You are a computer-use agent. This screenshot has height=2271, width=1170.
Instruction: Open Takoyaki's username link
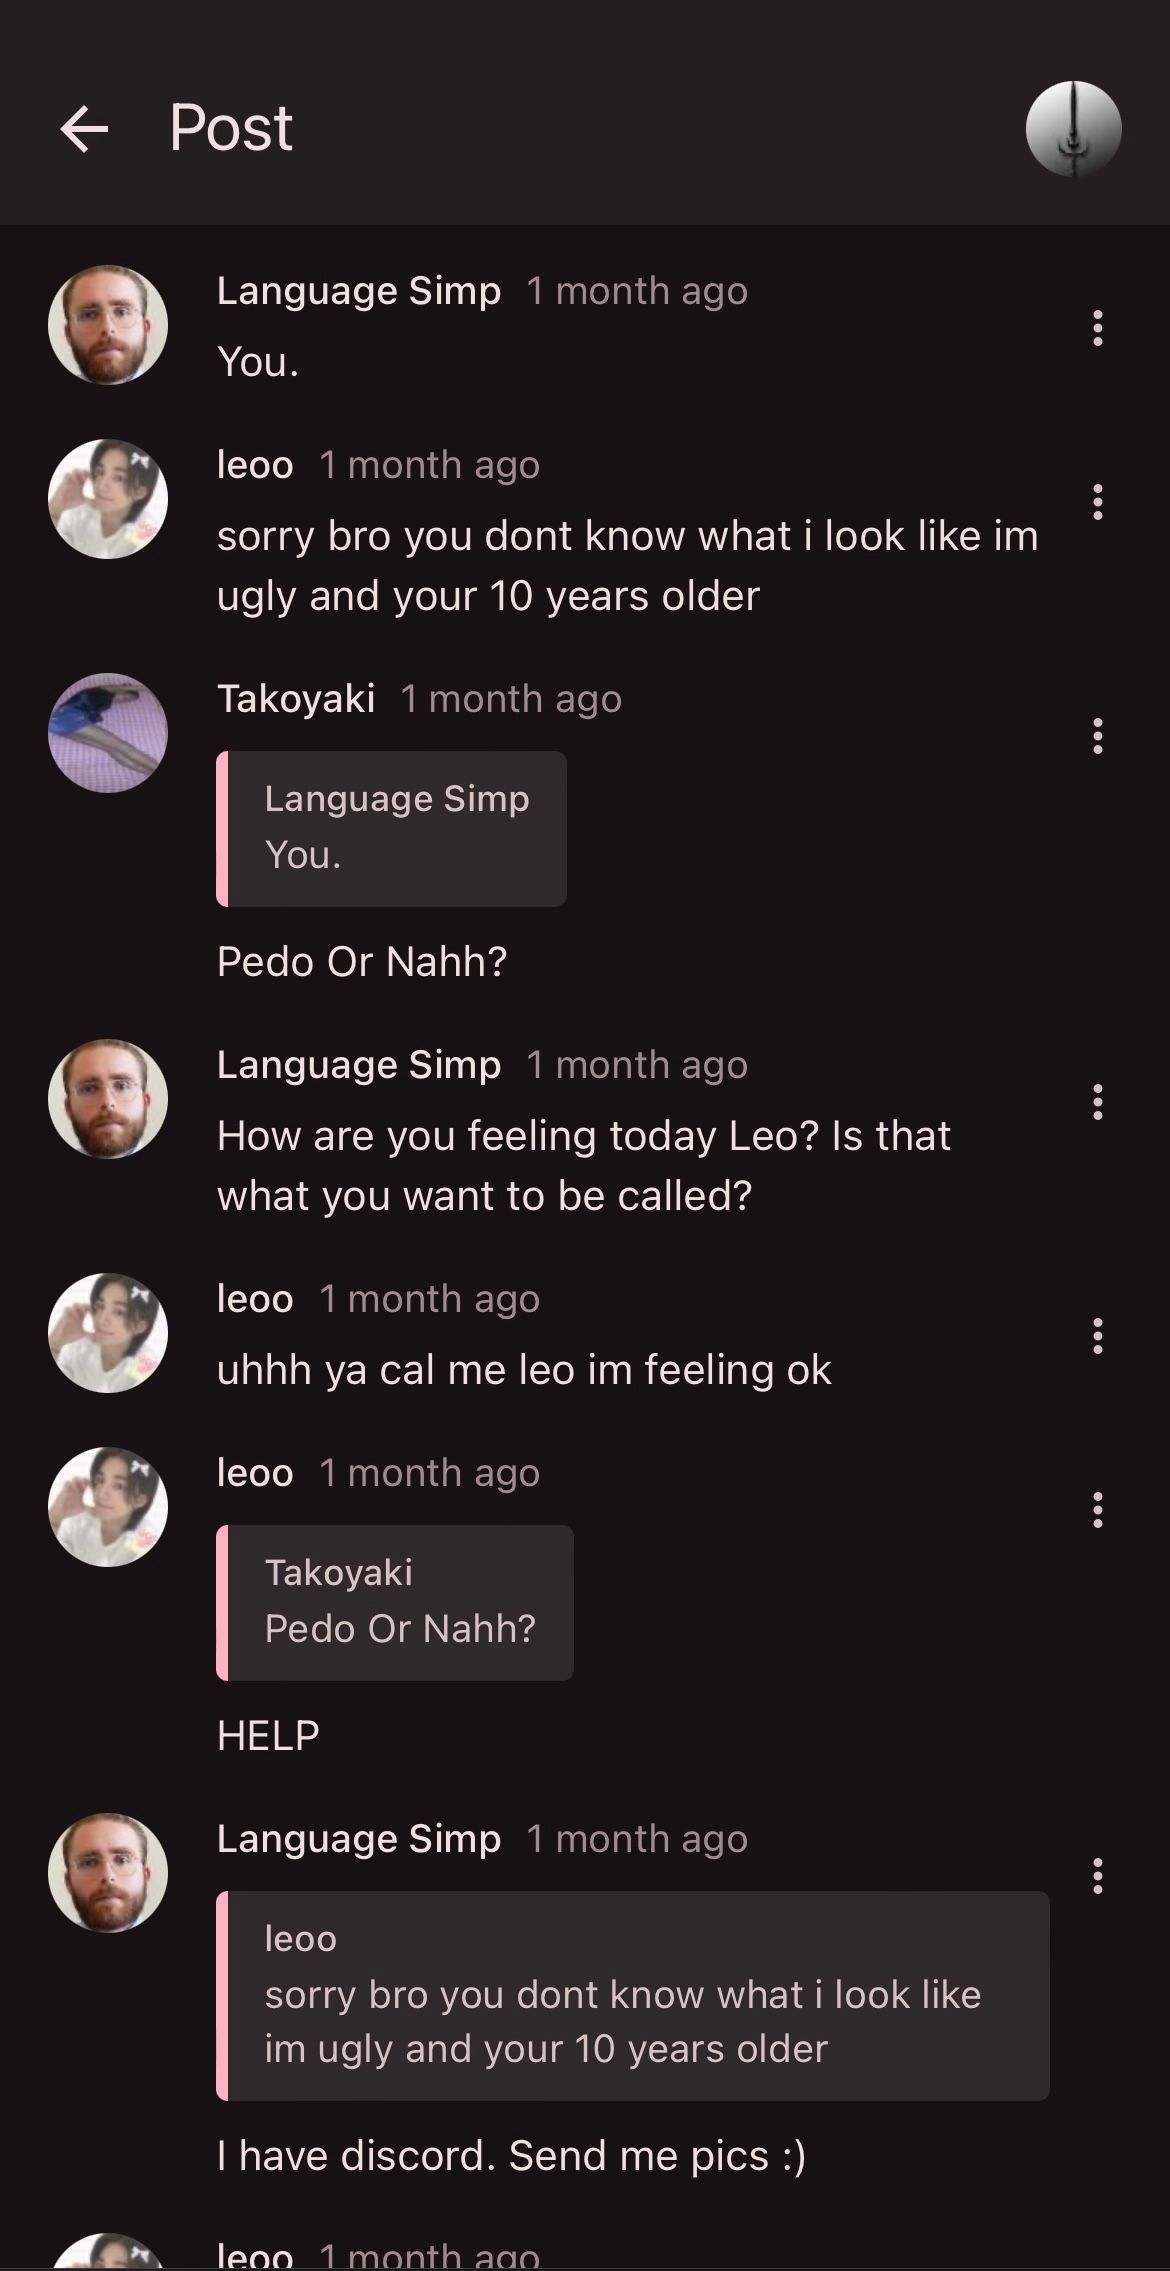[x=296, y=698]
